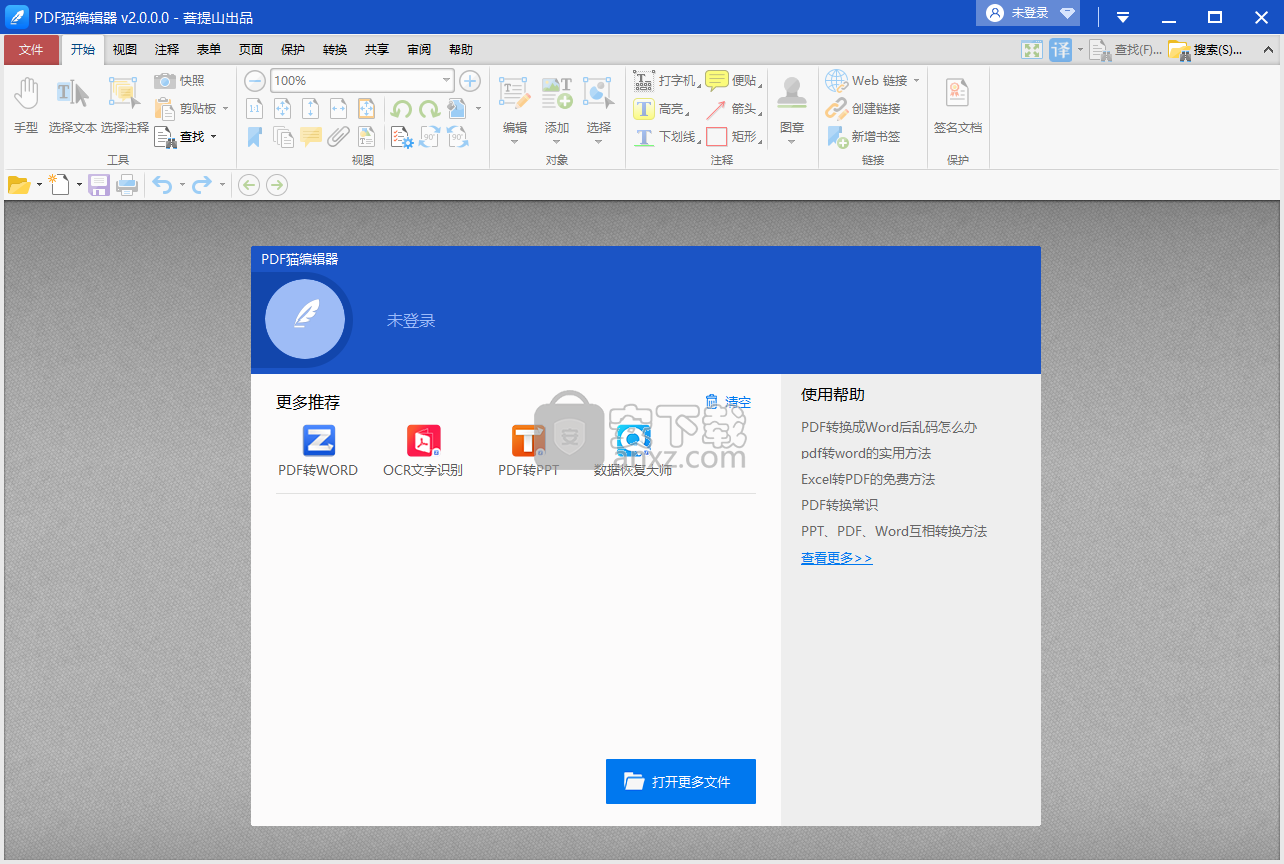Click the 查找(F)... search field at top right
The height and width of the screenshot is (864, 1284).
[x=1126, y=50]
